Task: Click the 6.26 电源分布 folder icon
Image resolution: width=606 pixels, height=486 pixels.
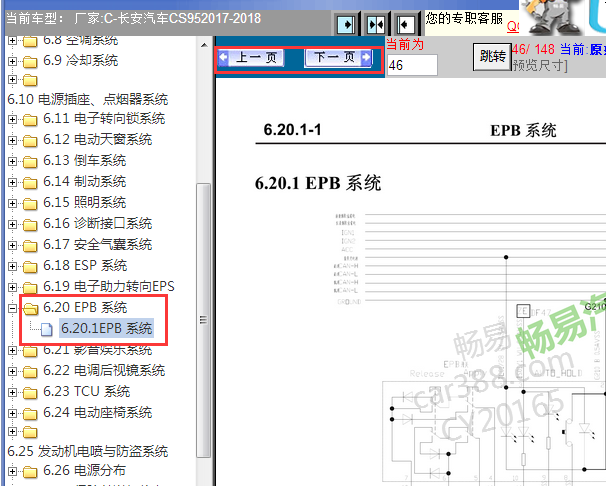Action: pyautogui.click(x=30, y=471)
